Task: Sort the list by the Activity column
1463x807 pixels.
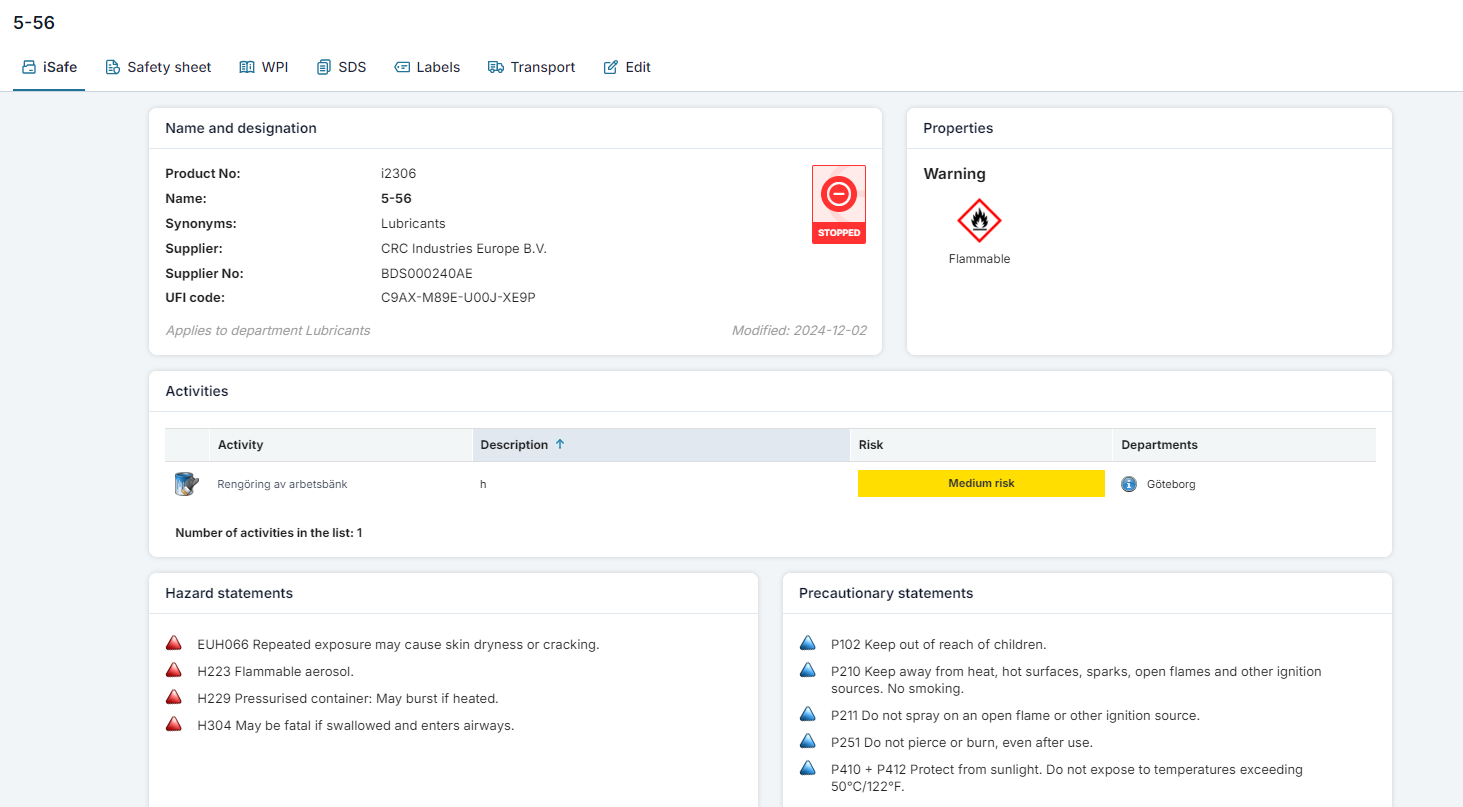Action: pyautogui.click(x=341, y=445)
